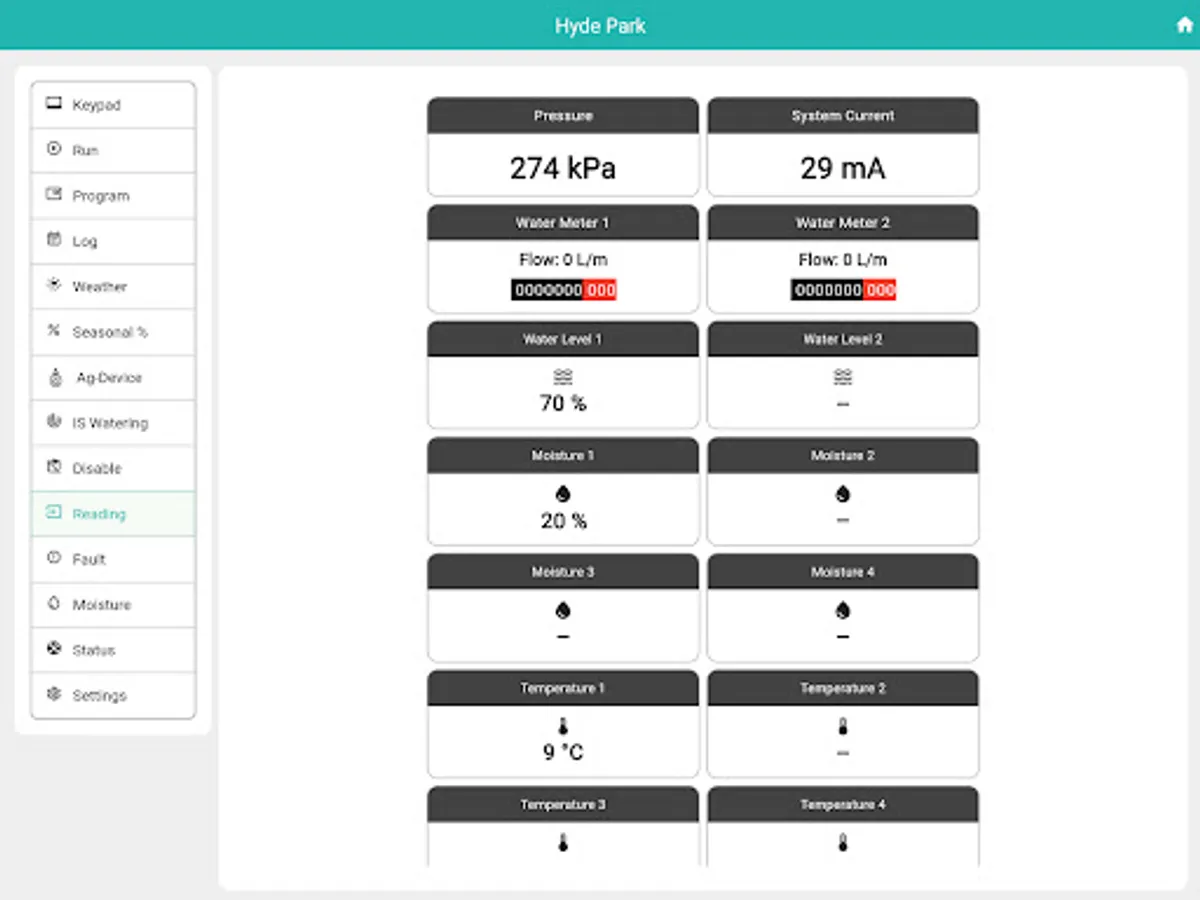Click the Disable icon in the sidebar
Screen dimensions: 1200x900
point(55,467)
